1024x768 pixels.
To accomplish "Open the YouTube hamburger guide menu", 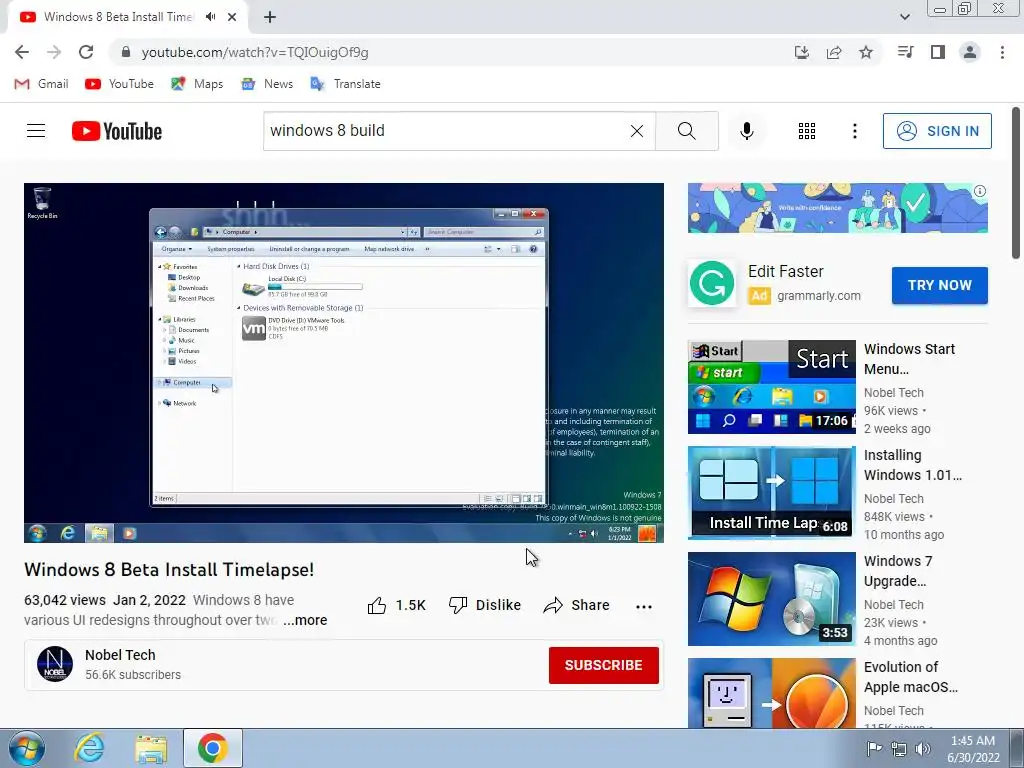I will (36, 131).
